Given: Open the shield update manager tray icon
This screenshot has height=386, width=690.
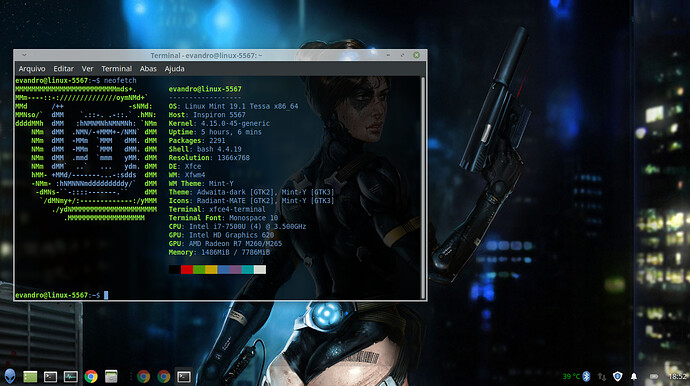Looking at the screenshot, I should [x=617, y=376].
